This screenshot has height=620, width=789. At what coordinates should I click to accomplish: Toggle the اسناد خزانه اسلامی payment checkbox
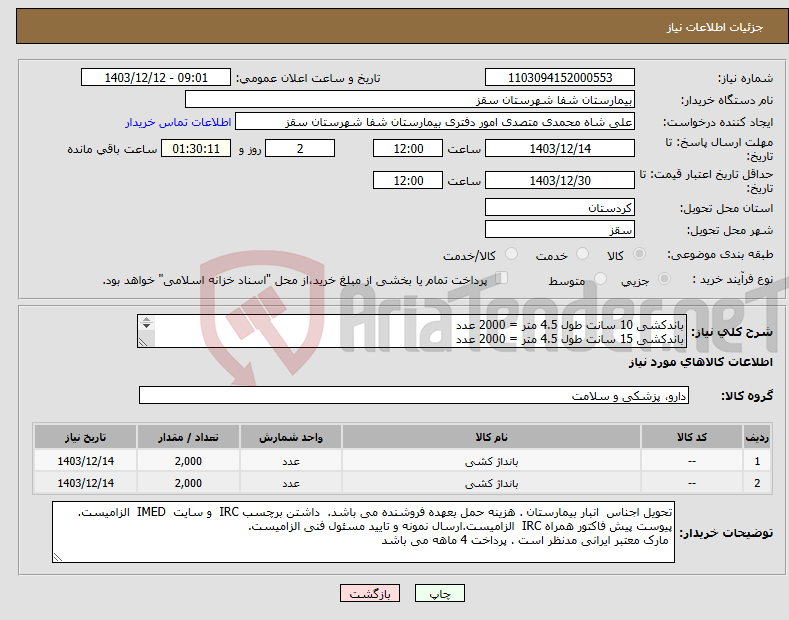tap(502, 278)
